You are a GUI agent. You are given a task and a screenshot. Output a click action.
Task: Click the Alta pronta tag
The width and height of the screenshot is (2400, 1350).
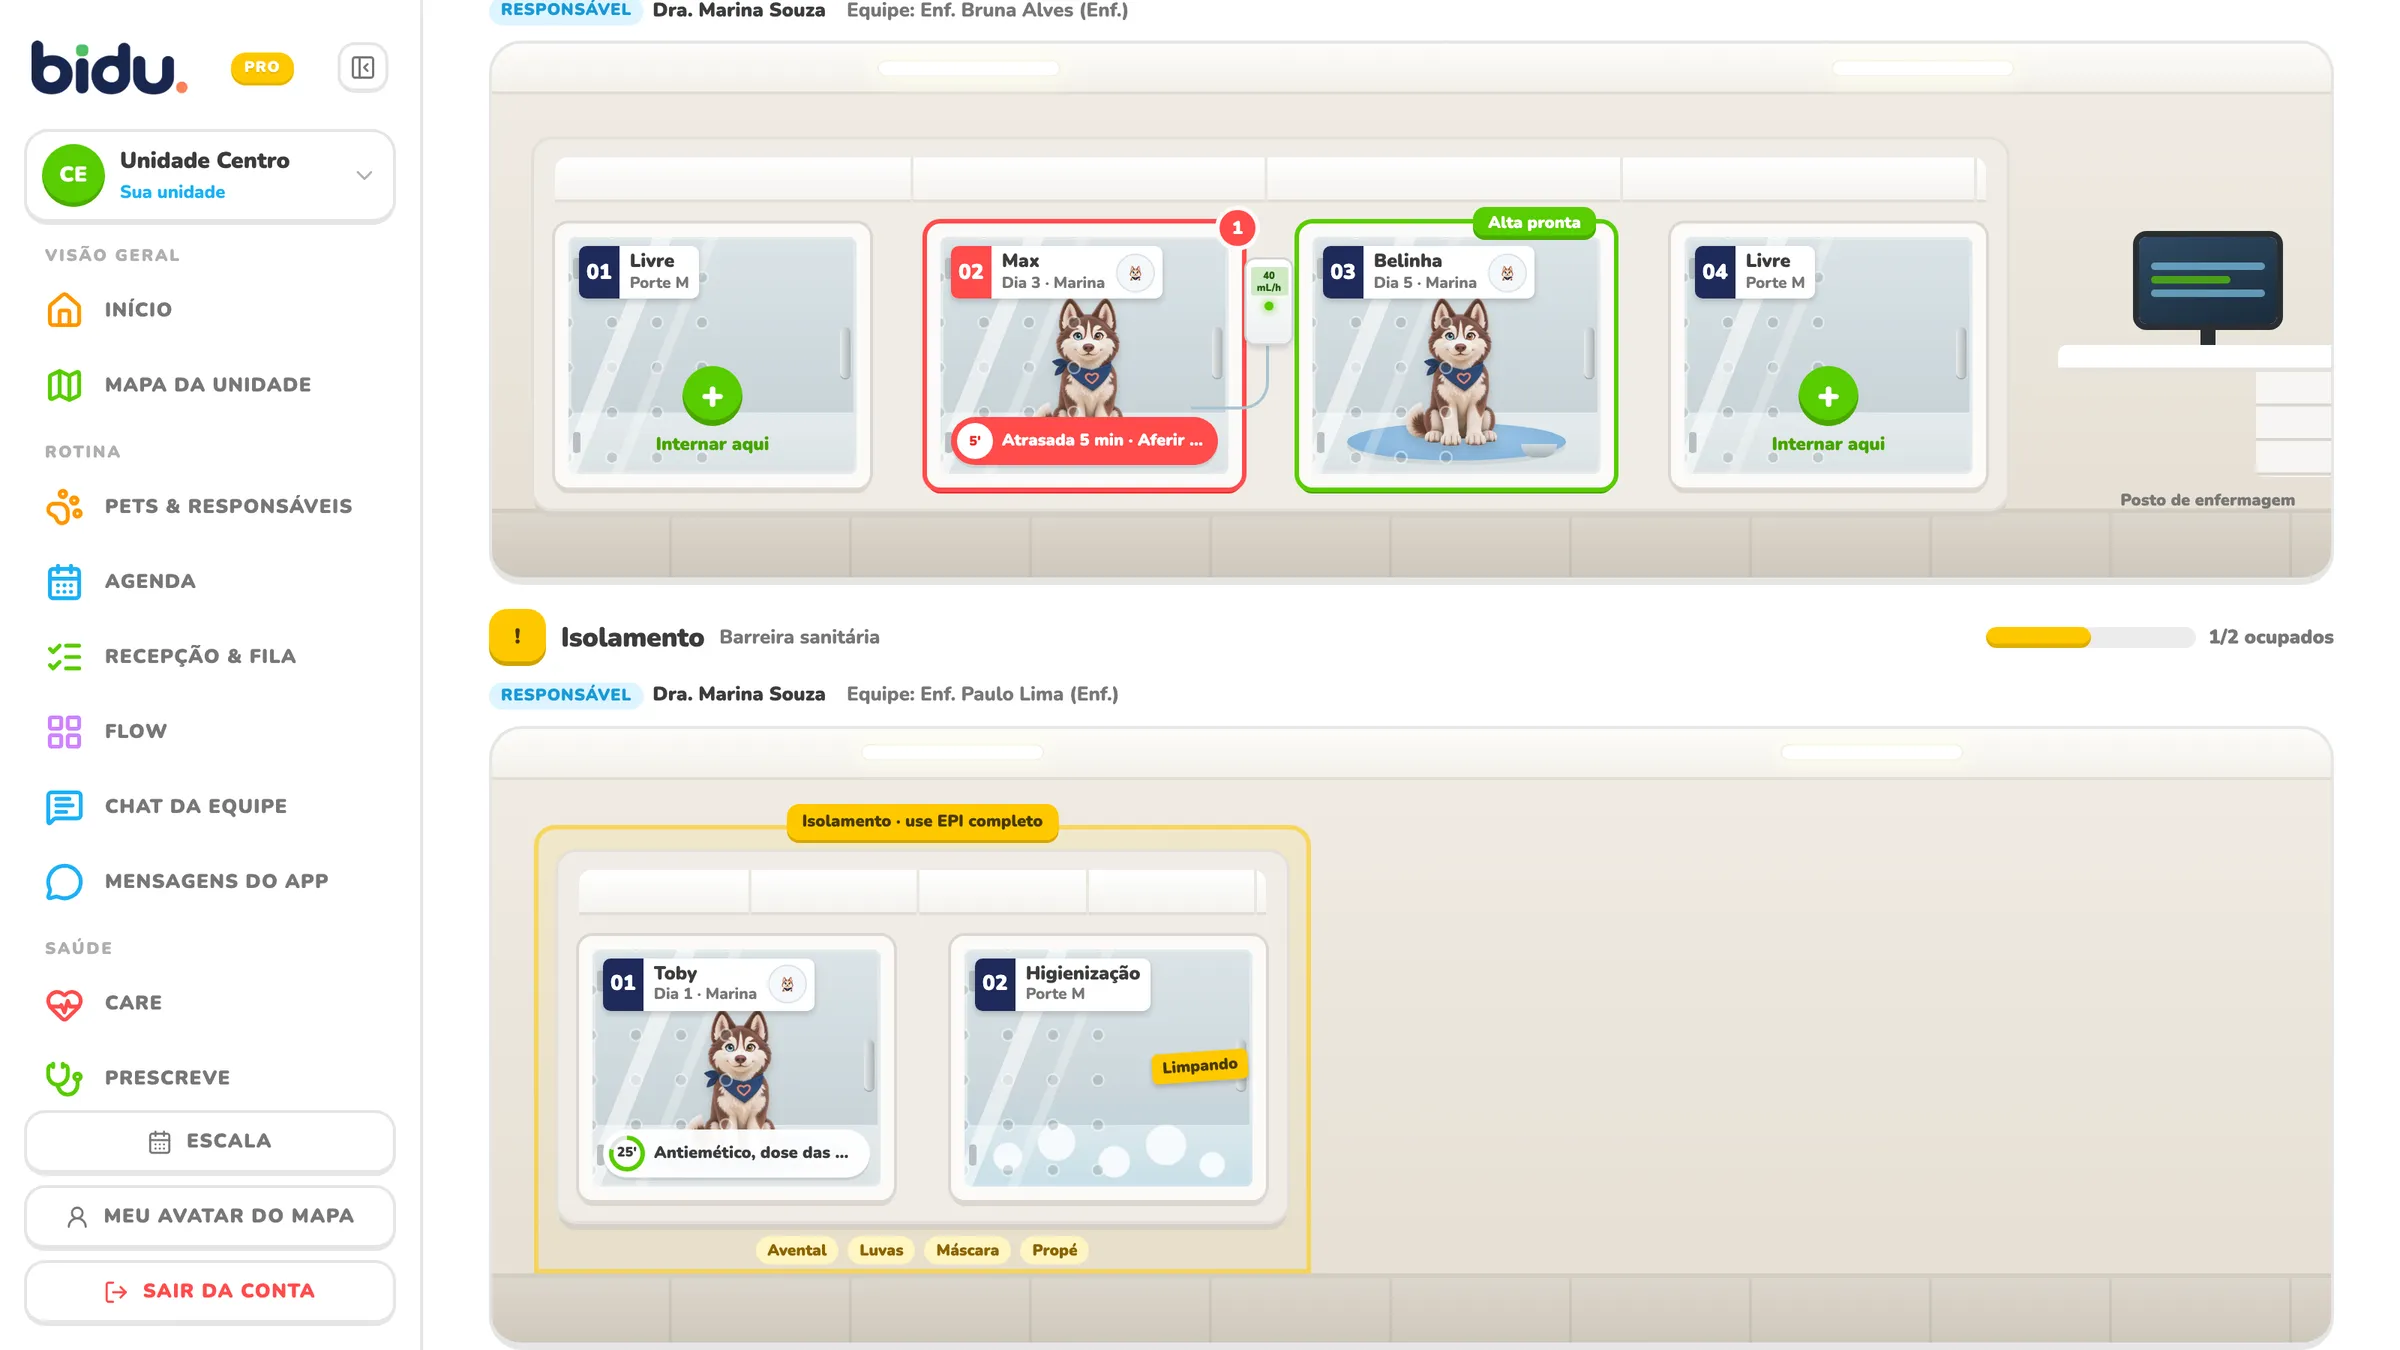[1534, 223]
